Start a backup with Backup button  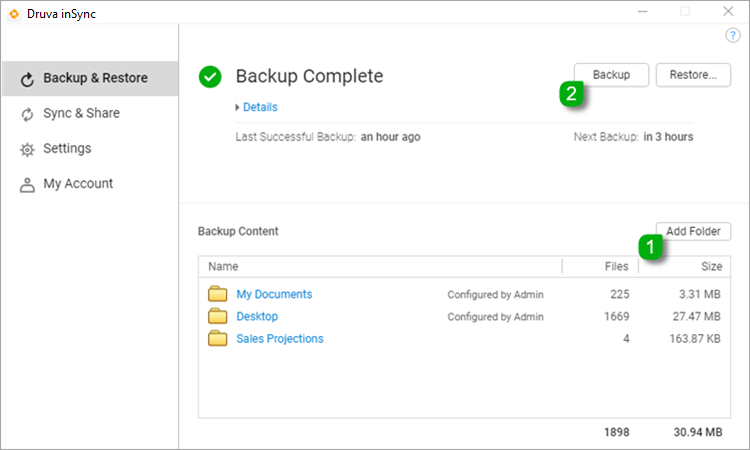click(611, 75)
